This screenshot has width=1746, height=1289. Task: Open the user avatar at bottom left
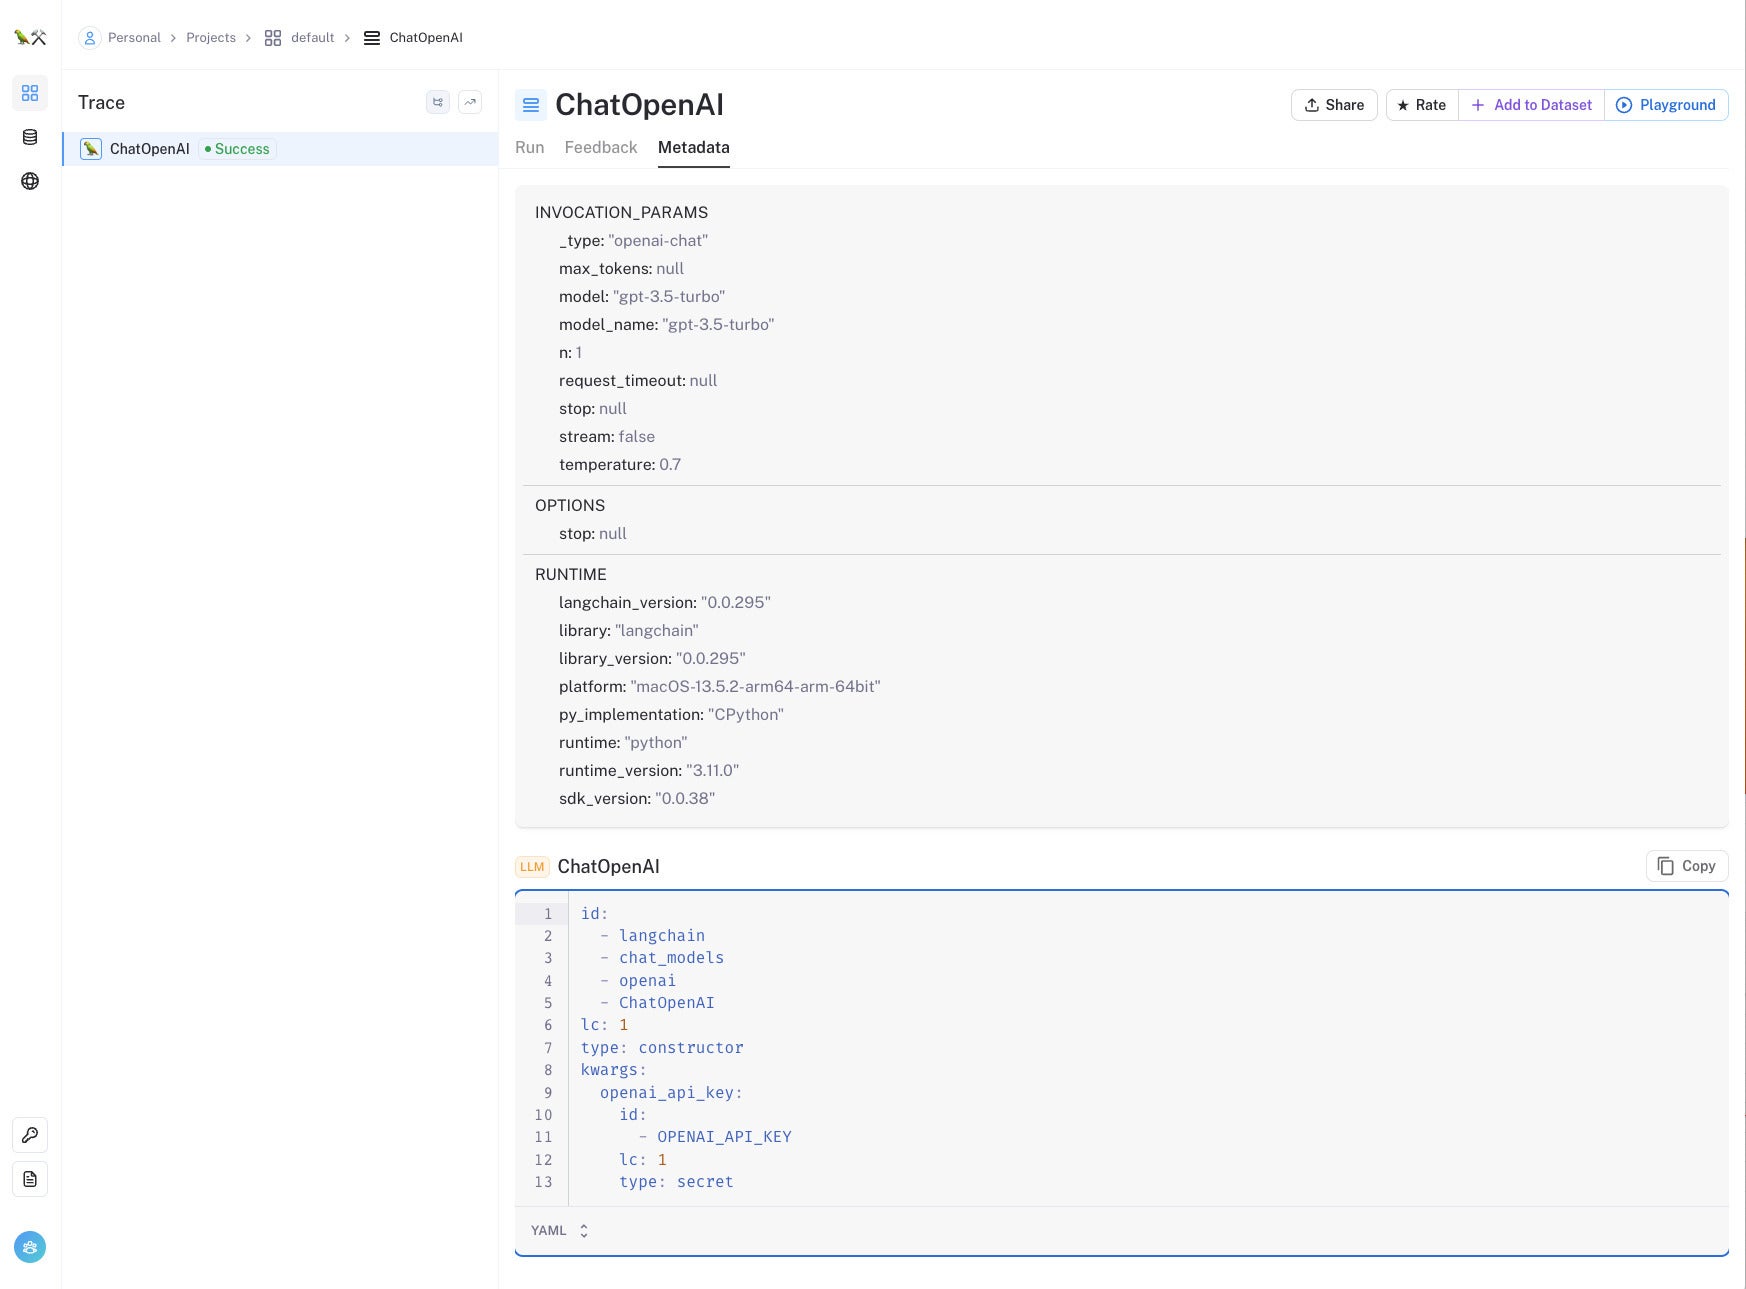click(x=30, y=1247)
